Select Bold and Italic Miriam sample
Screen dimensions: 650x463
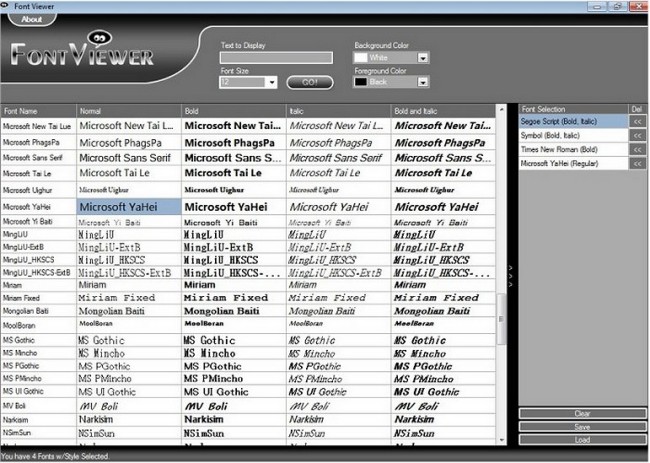pyautogui.click(x=443, y=285)
